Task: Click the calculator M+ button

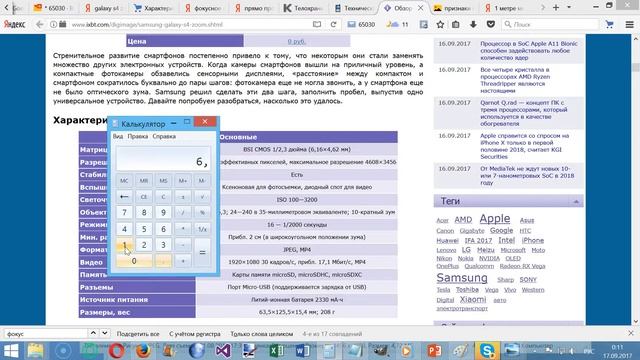Action: click(x=183, y=180)
